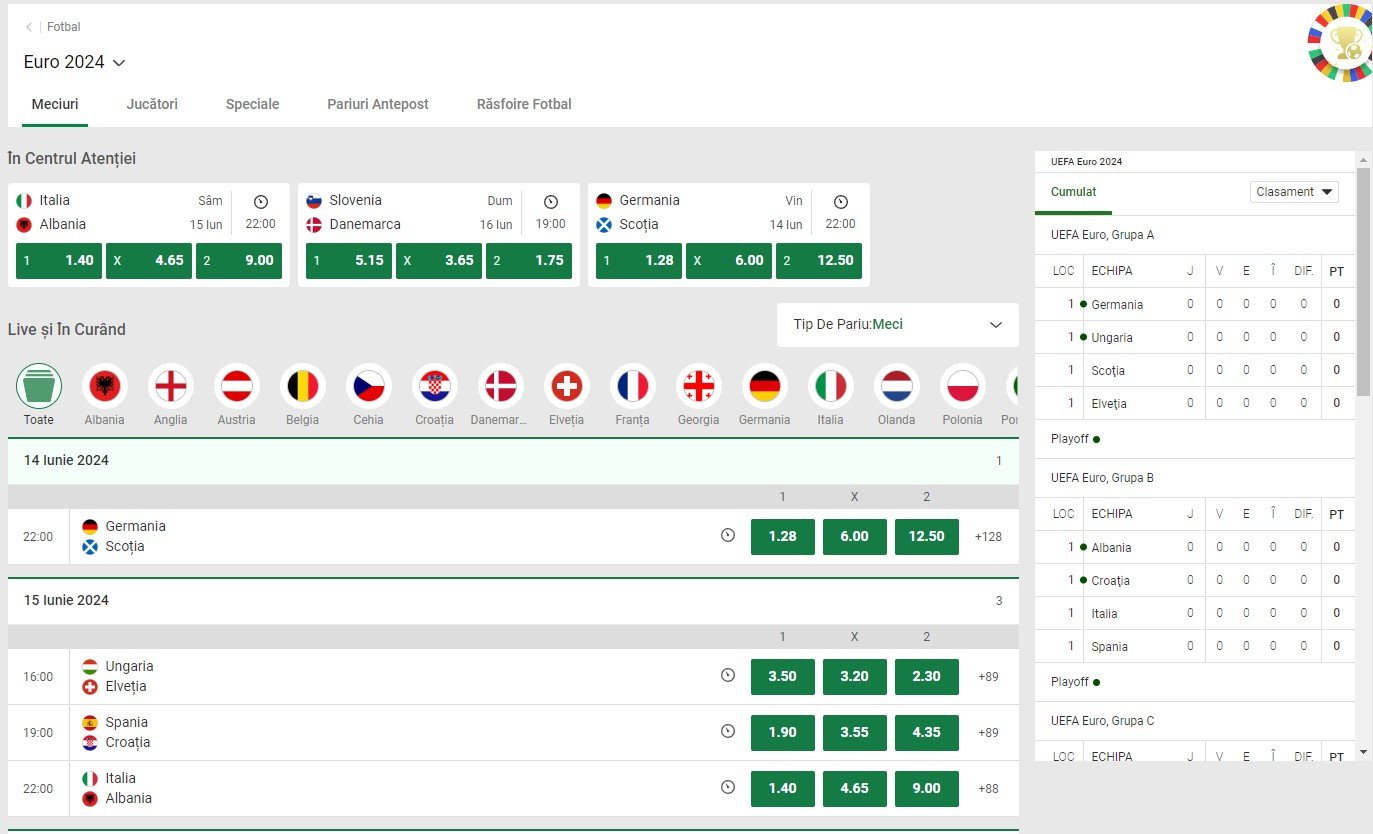The image size is (1373, 834).
Task: Filter matches by Franța flag
Action: coord(633,386)
